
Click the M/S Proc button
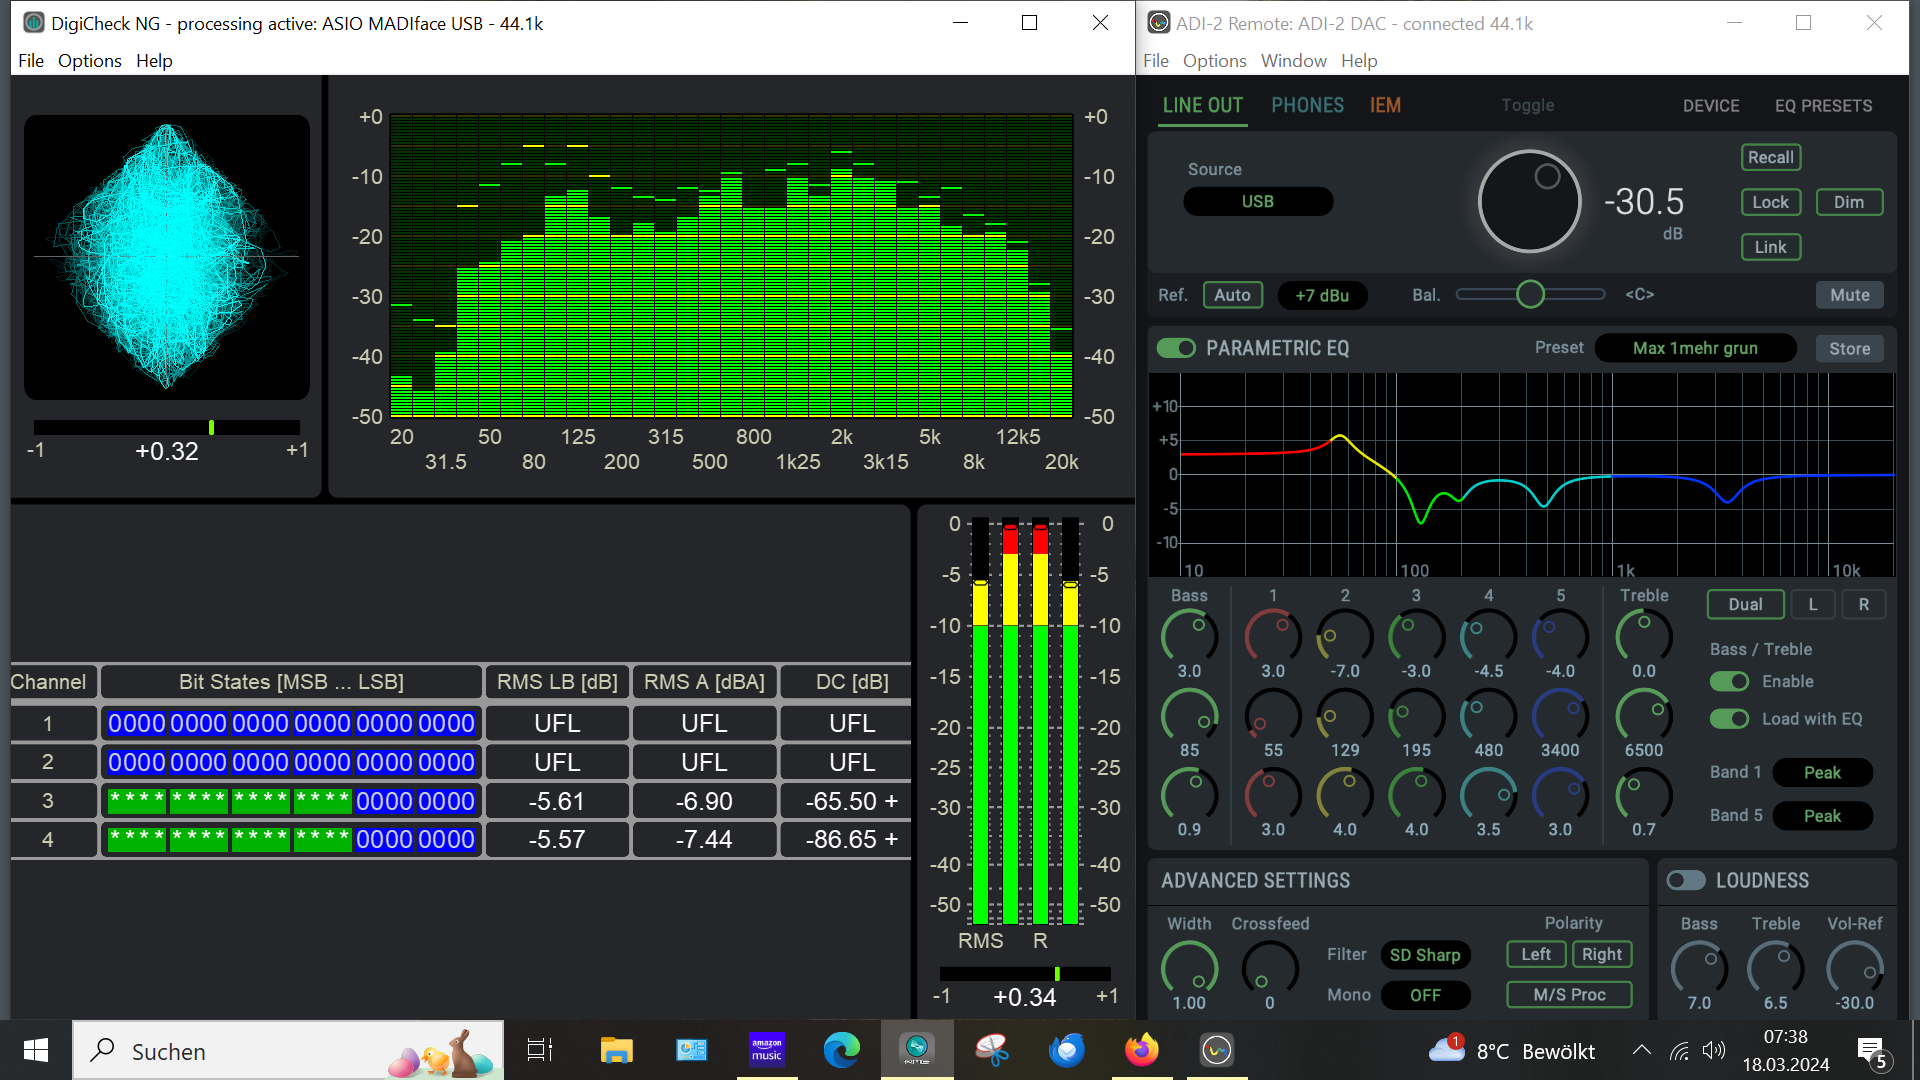click(1569, 995)
